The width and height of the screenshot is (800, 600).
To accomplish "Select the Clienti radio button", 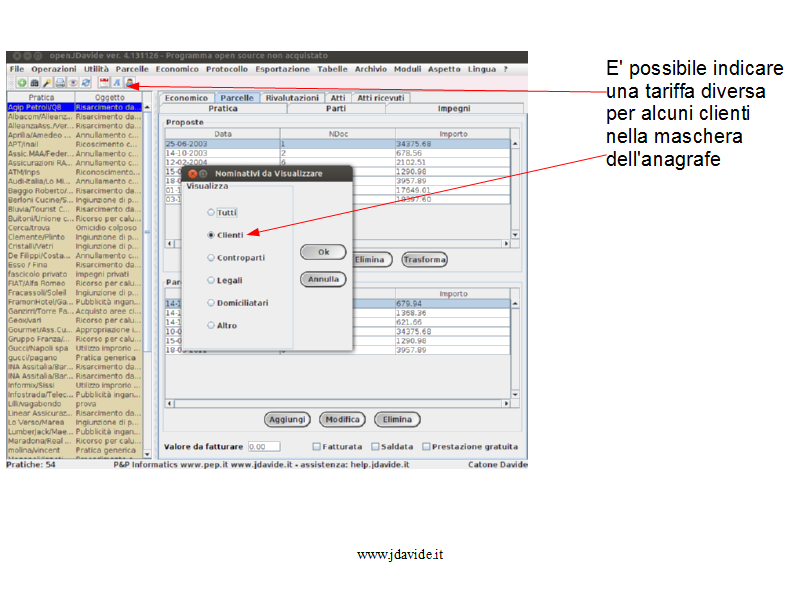I will tap(211, 235).
